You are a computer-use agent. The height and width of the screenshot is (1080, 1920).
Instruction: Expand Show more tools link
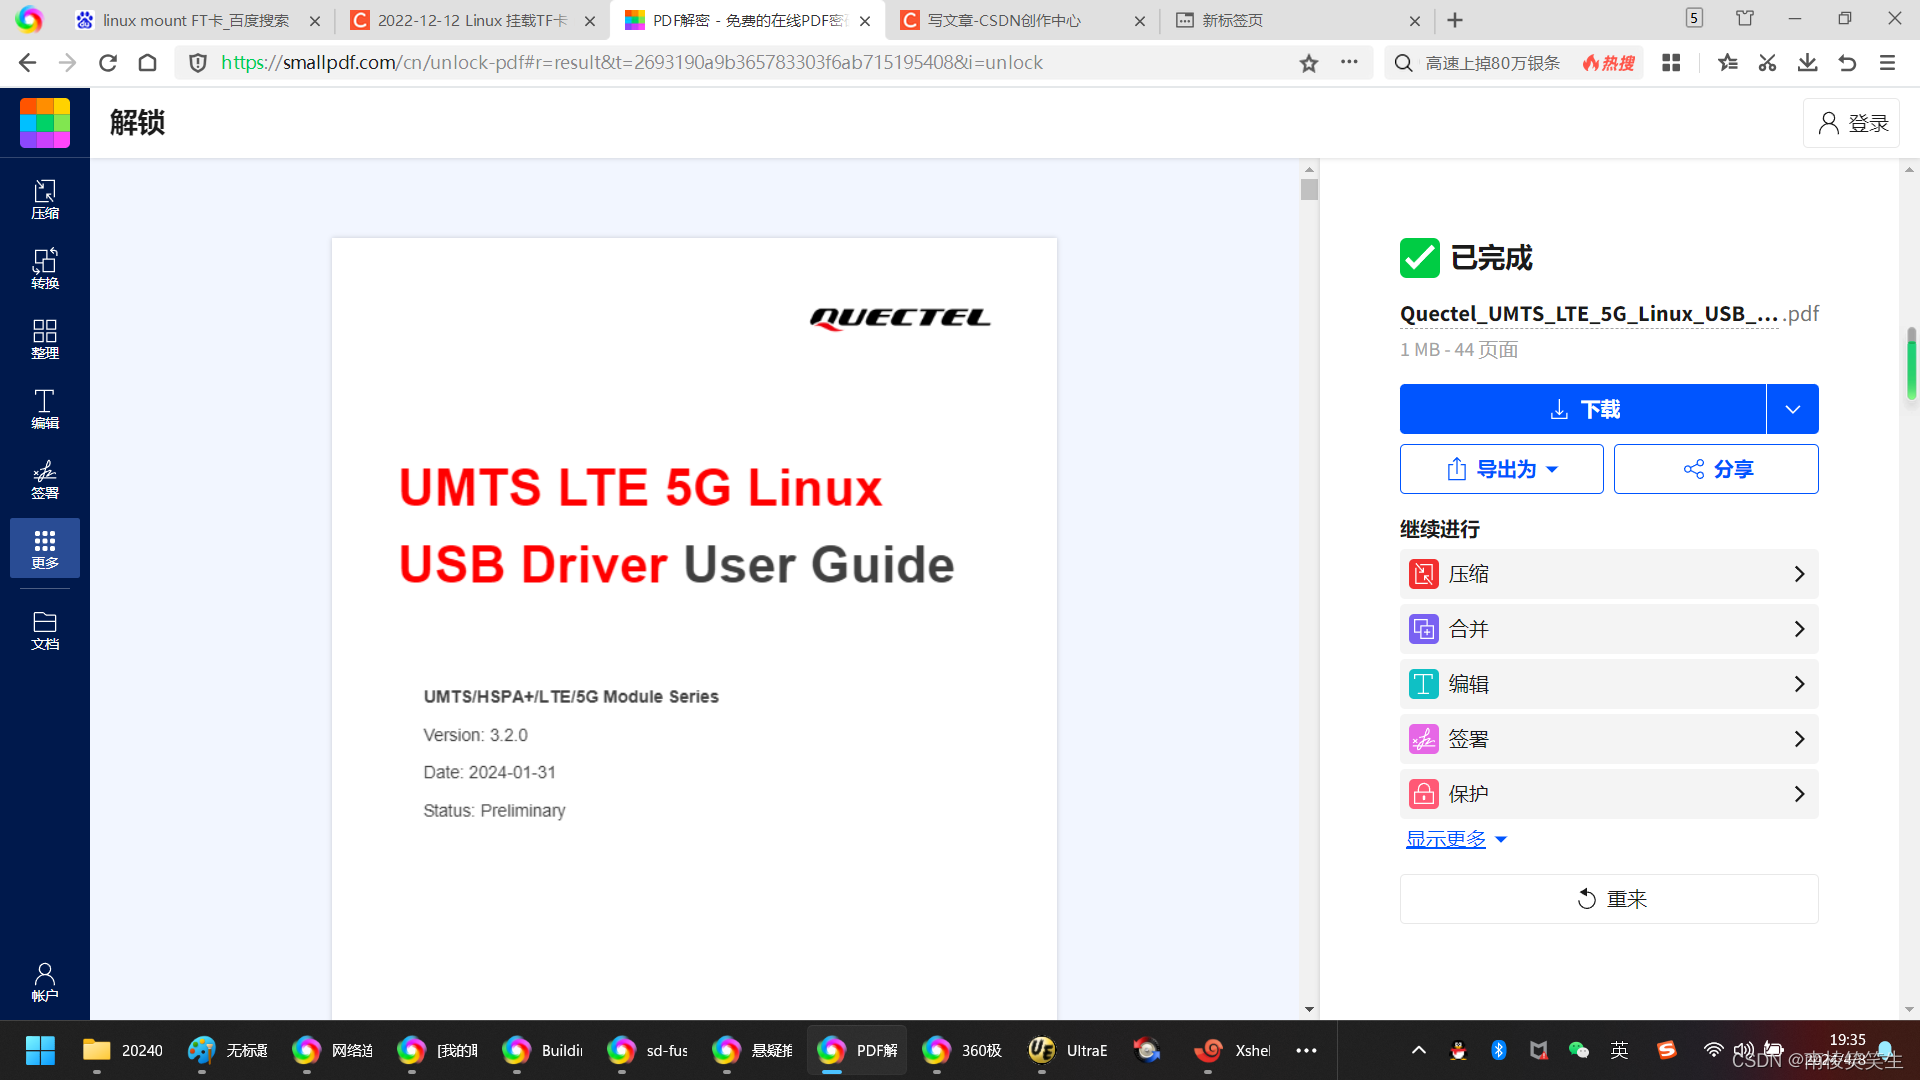coord(1456,839)
